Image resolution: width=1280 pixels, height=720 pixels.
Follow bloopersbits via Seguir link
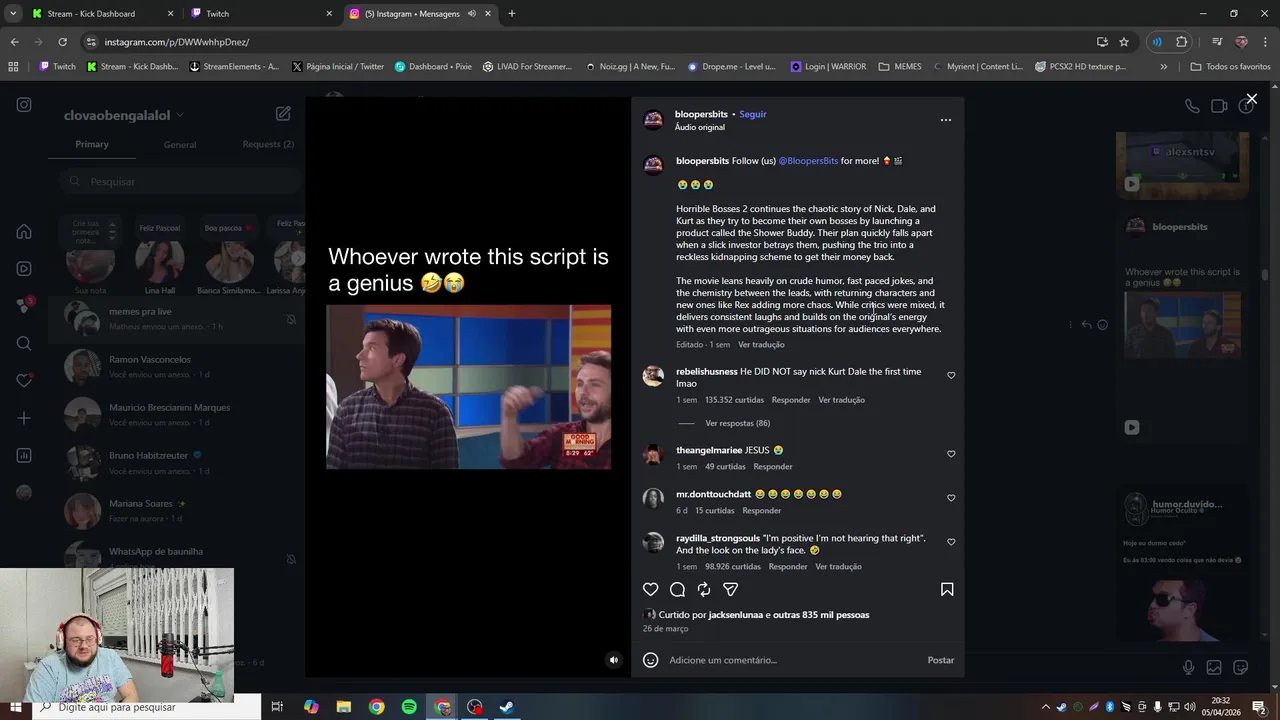tap(753, 114)
